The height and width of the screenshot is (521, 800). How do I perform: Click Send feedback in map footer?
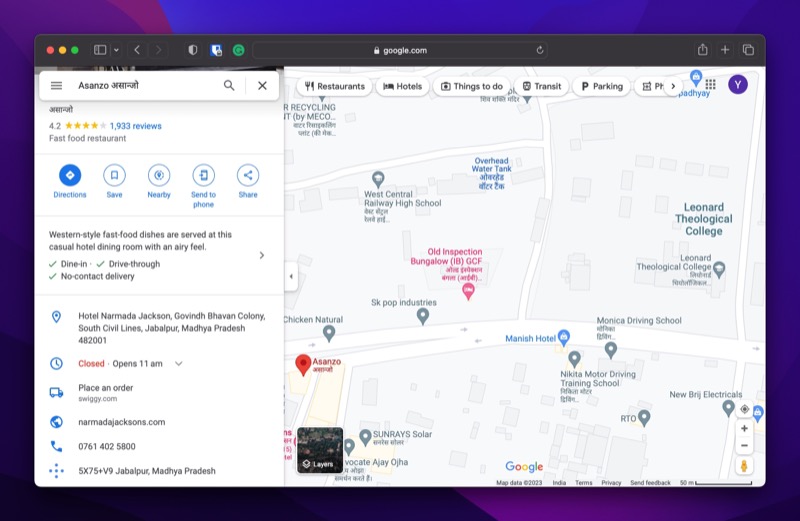click(650, 483)
